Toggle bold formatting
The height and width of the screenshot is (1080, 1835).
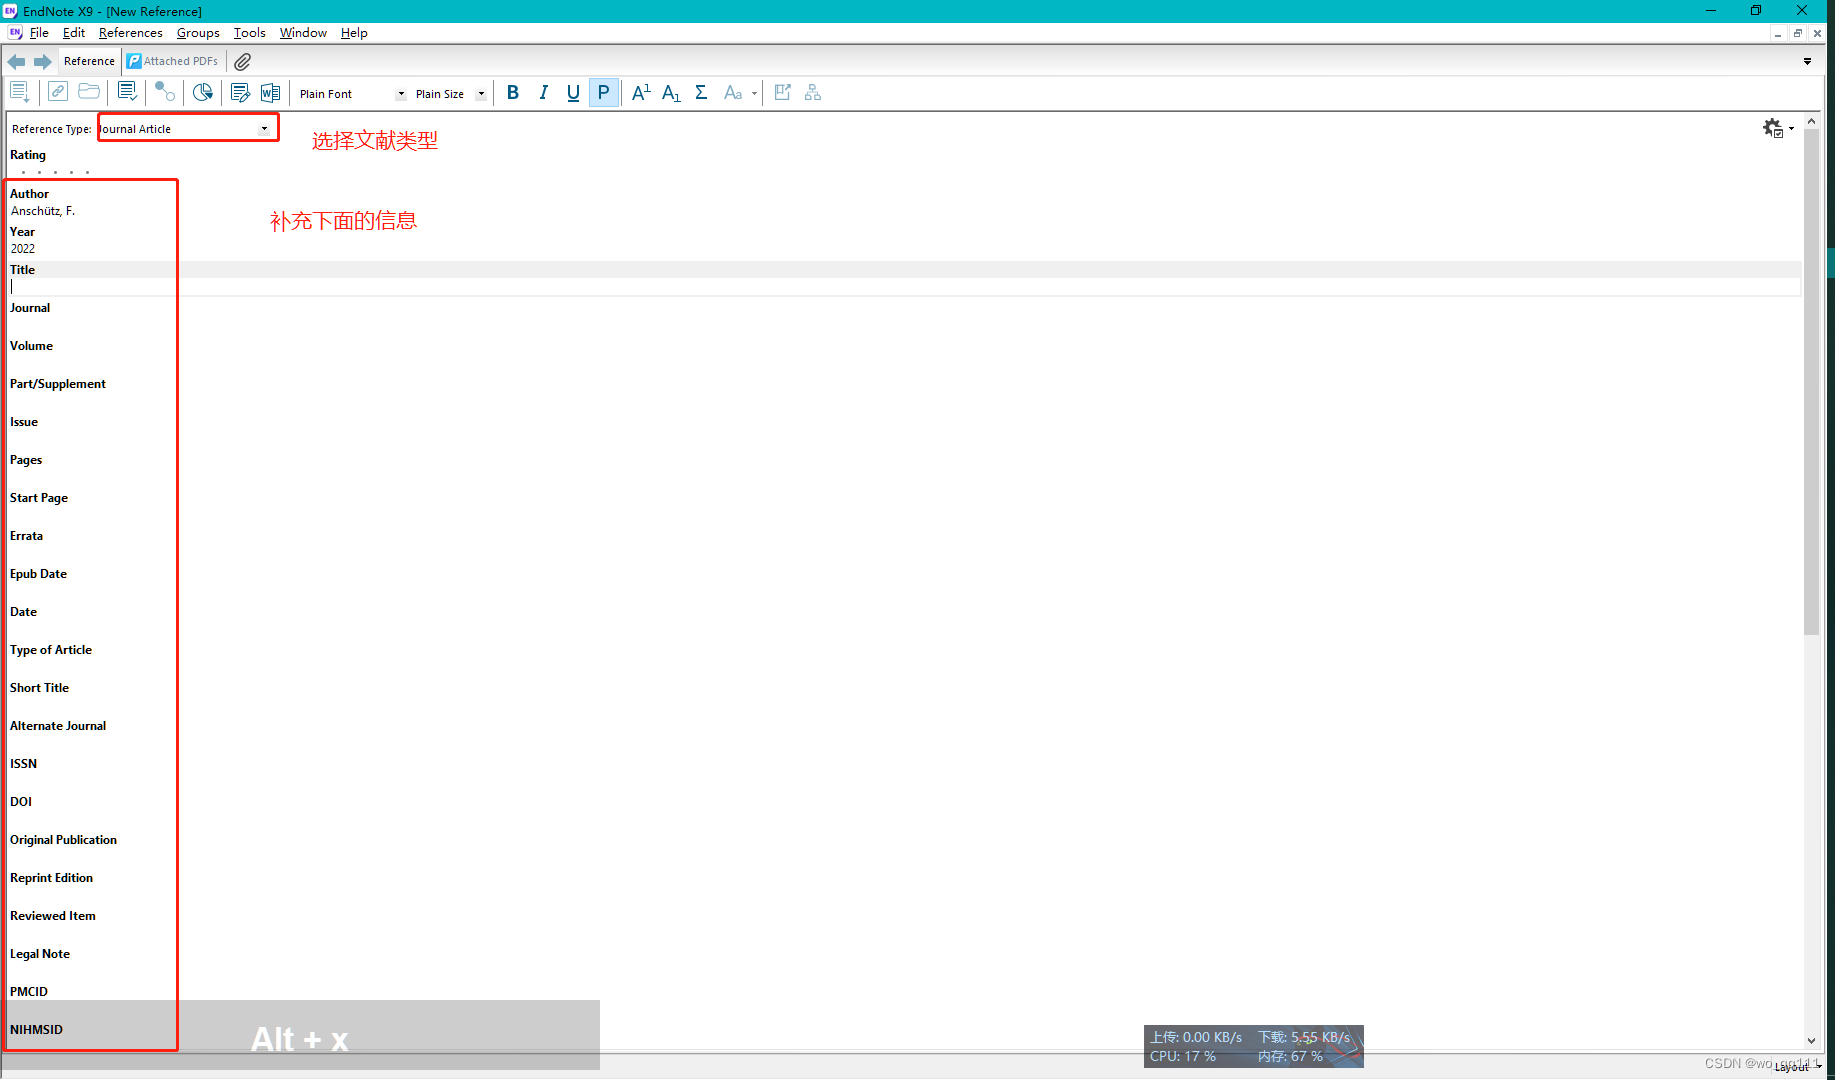pos(513,93)
